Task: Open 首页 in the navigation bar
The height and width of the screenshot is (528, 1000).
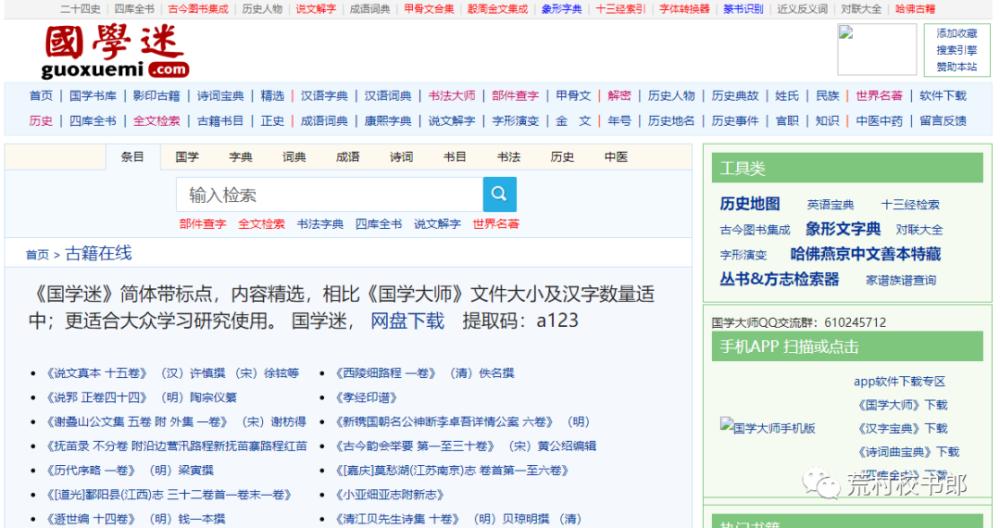Action: [41, 96]
